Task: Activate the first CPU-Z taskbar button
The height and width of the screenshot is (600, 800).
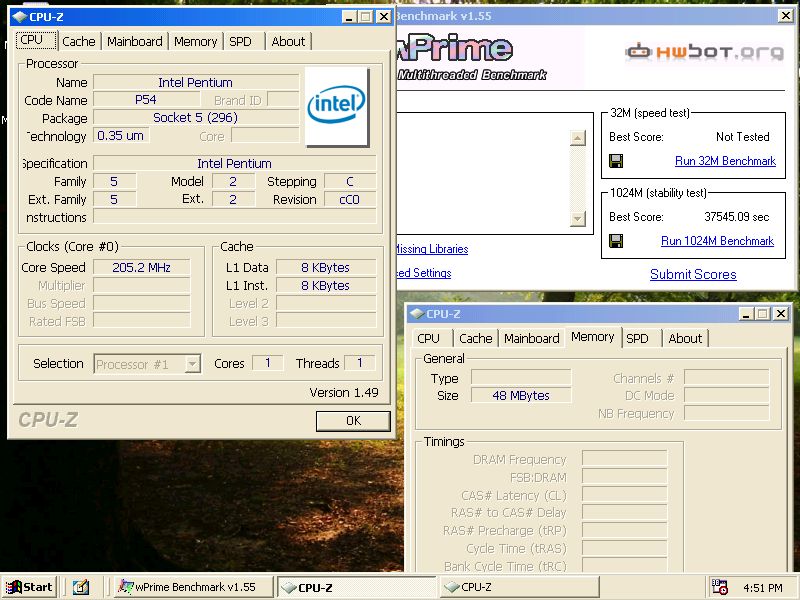Action: [x=356, y=587]
